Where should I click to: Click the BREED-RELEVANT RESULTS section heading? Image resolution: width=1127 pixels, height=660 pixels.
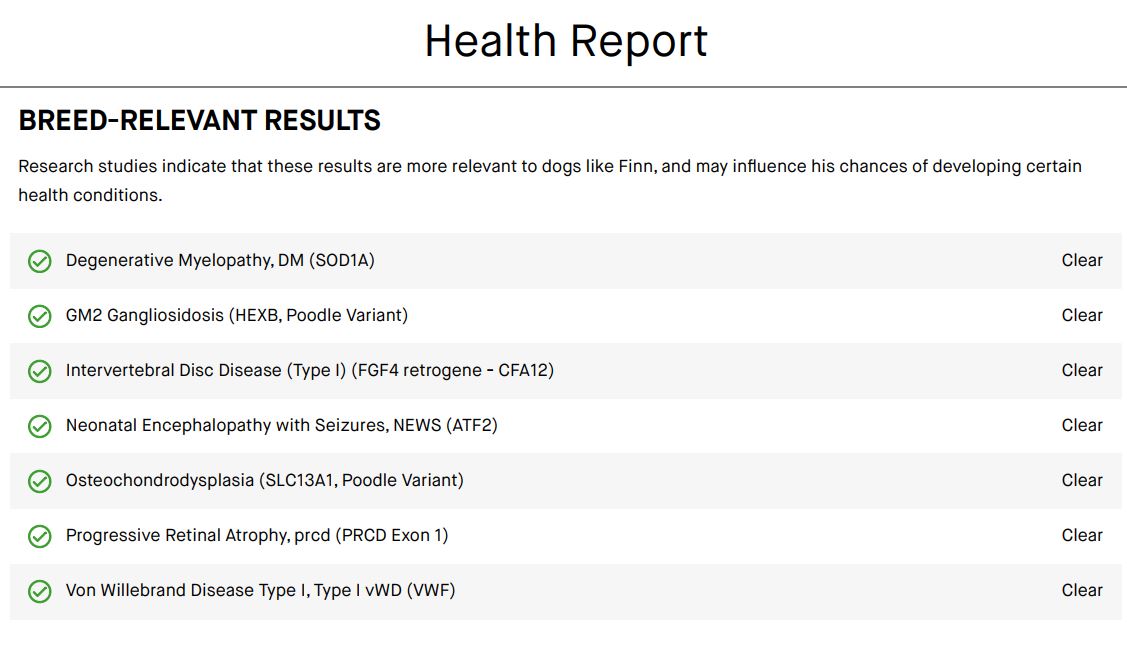[x=200, y=120]
